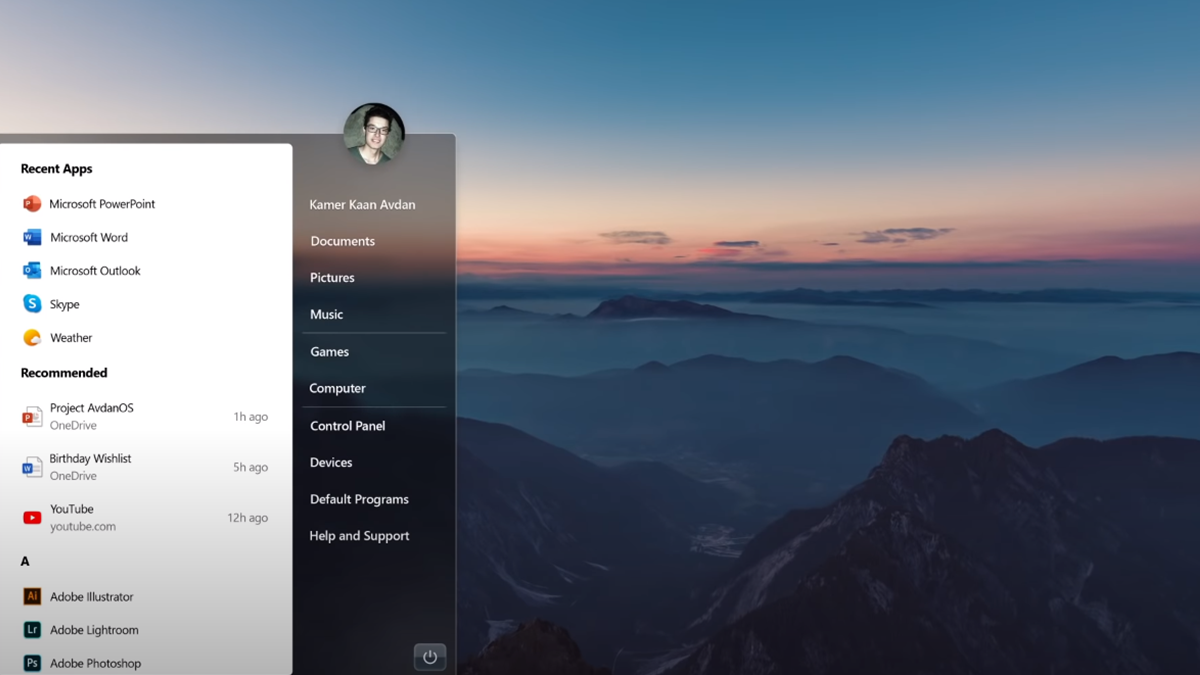Open Pictures from the start menu

[332, 278]
